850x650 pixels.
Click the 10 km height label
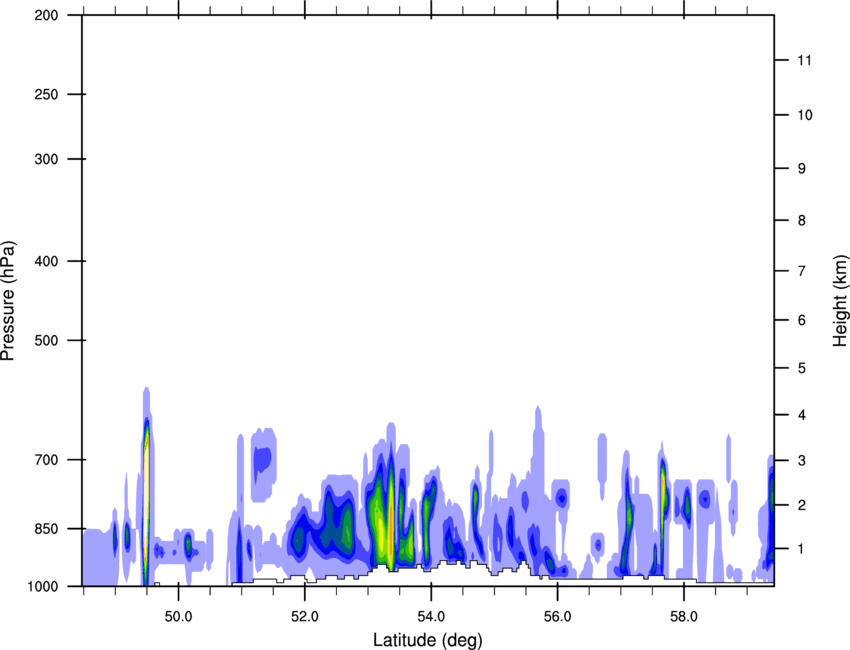coord(804,115)
